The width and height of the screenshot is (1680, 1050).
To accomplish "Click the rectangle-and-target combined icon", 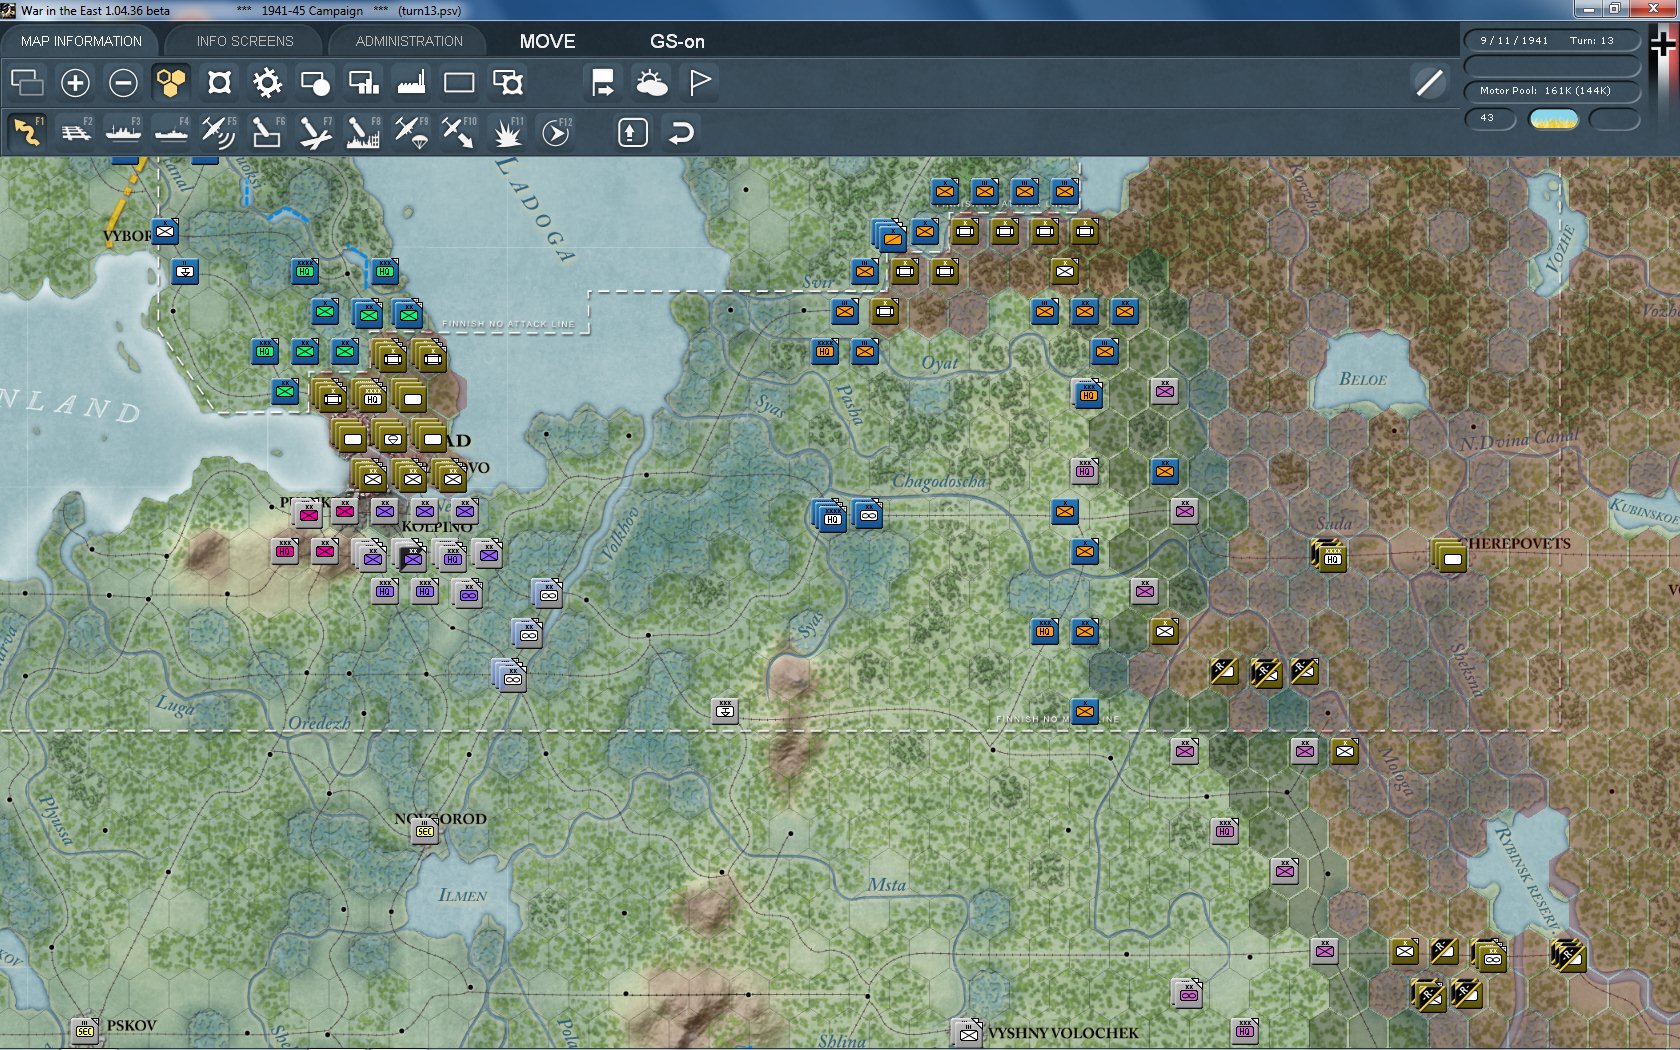I will [x=507, y=82].
